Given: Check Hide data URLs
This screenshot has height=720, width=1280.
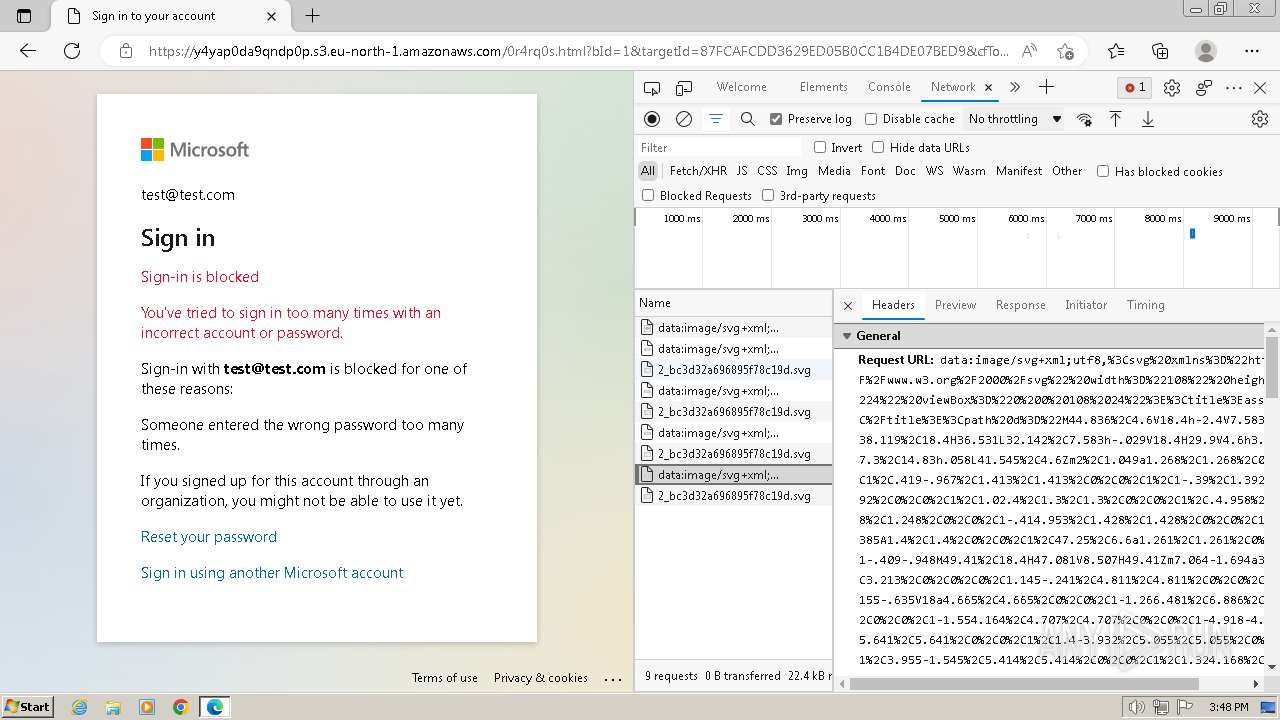Looking at the screenshot, I should point(878,147).
